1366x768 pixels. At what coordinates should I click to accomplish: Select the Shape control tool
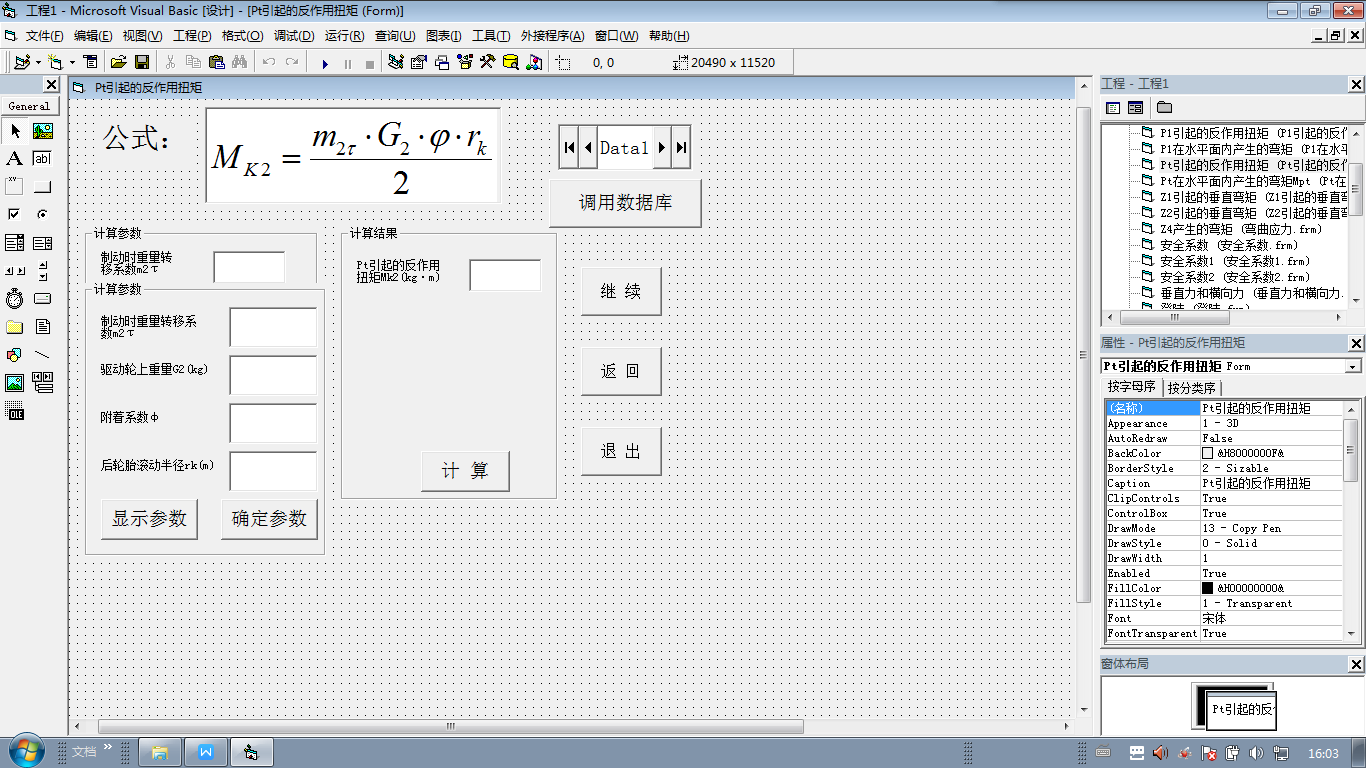coord(15,355)
